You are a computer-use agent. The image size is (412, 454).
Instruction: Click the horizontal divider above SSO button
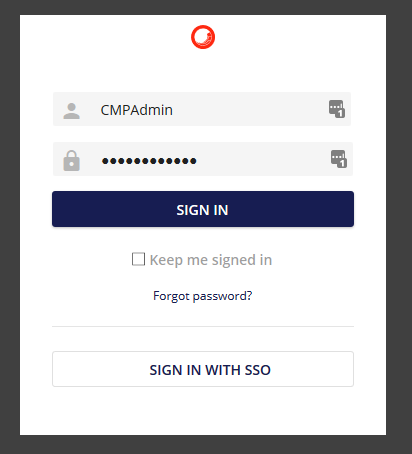tap(203, 327)
